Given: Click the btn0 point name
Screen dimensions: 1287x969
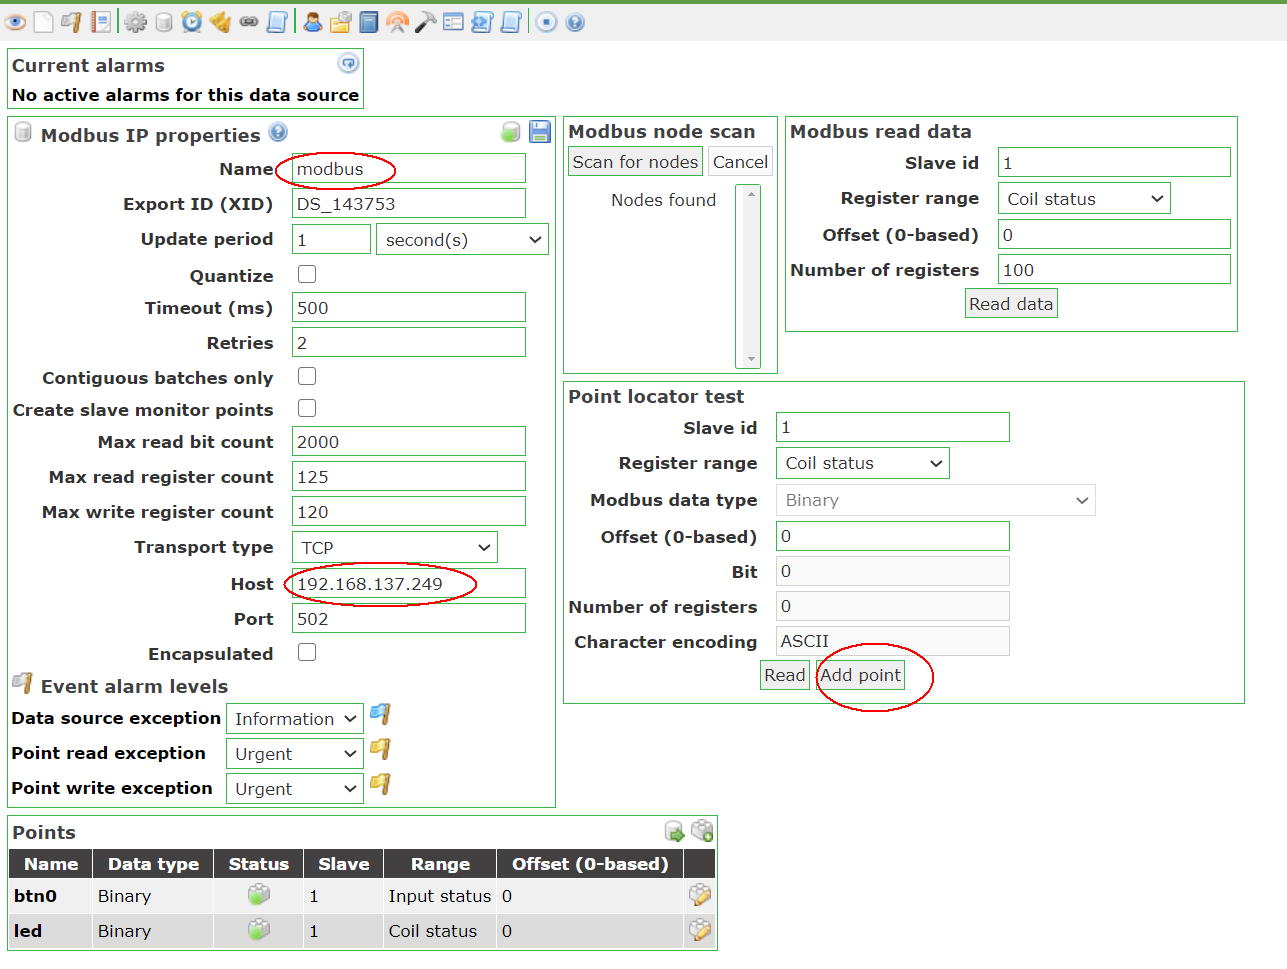Looking at the screenshot, I should 35,896.
